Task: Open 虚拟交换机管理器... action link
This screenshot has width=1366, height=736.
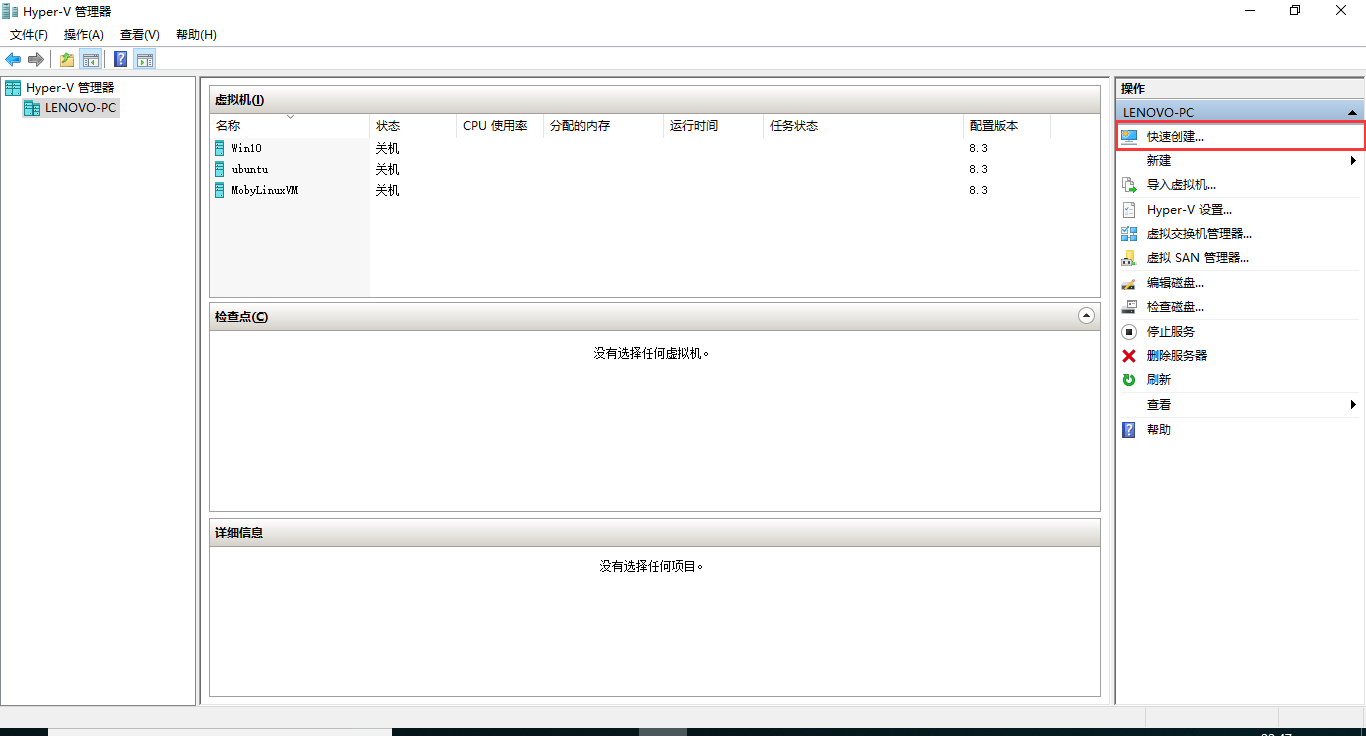Action: point(1199,234)
